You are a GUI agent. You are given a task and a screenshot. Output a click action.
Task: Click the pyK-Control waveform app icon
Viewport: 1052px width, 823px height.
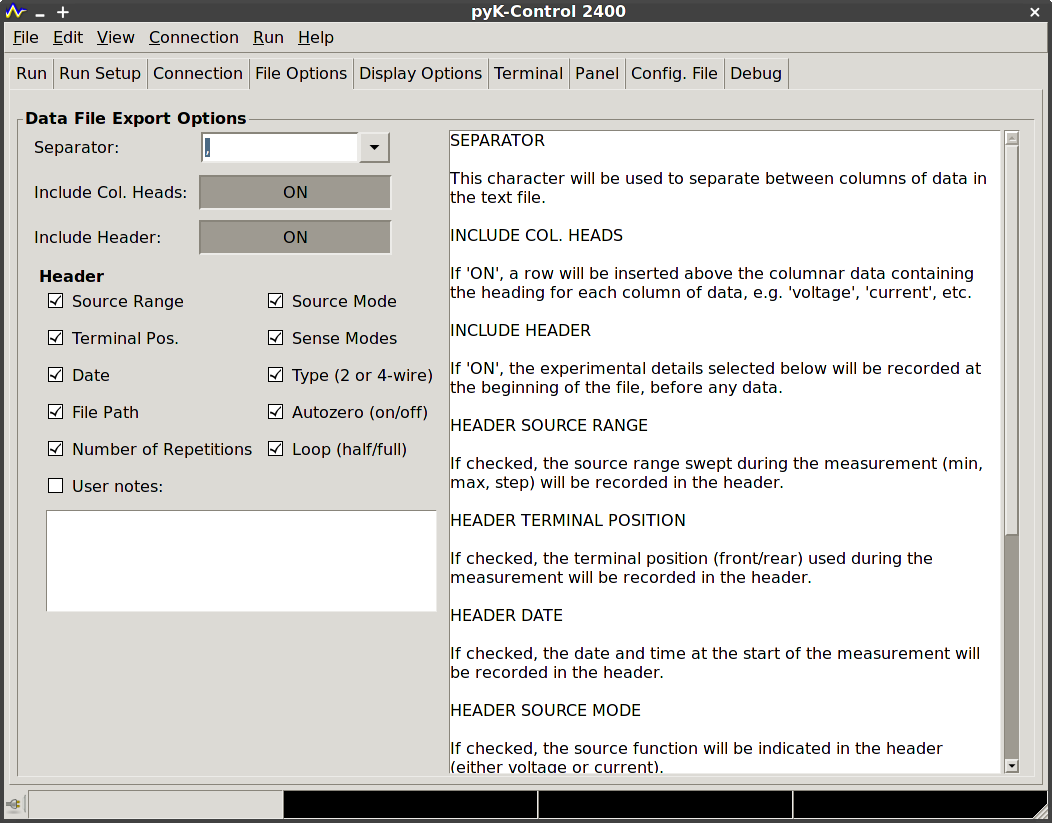coord(15,11)
